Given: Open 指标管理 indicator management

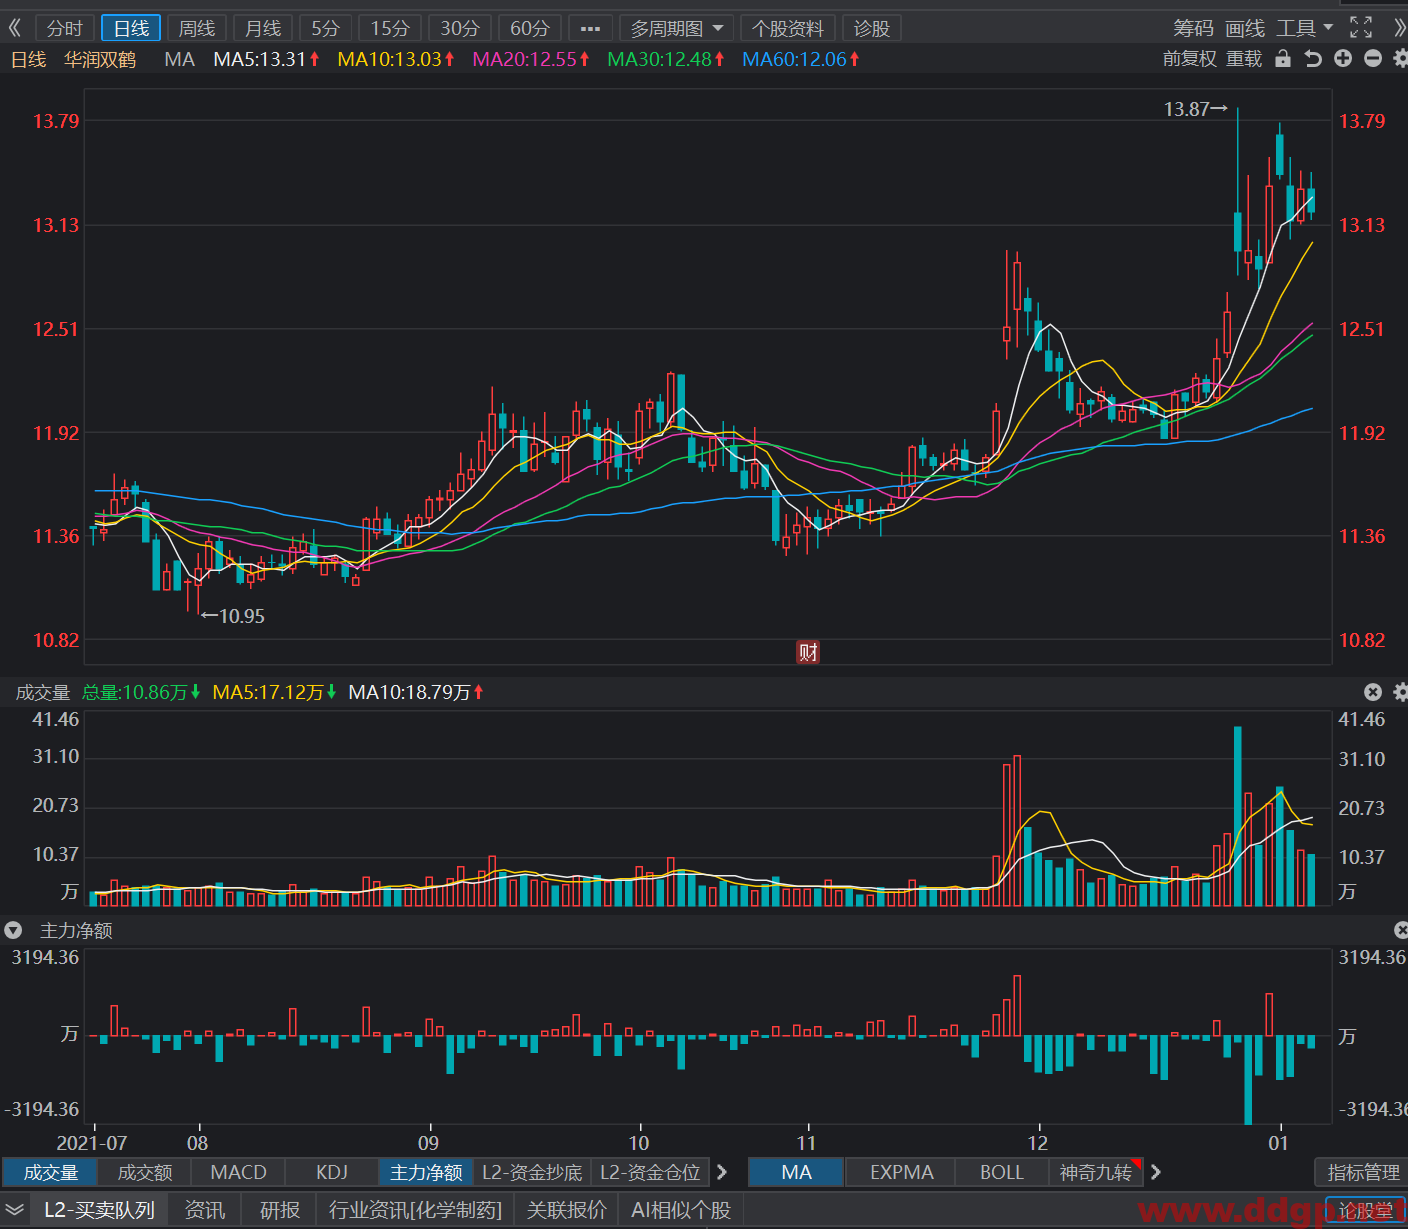Looking at the screenshot, I should (x=1363, y=1172).
